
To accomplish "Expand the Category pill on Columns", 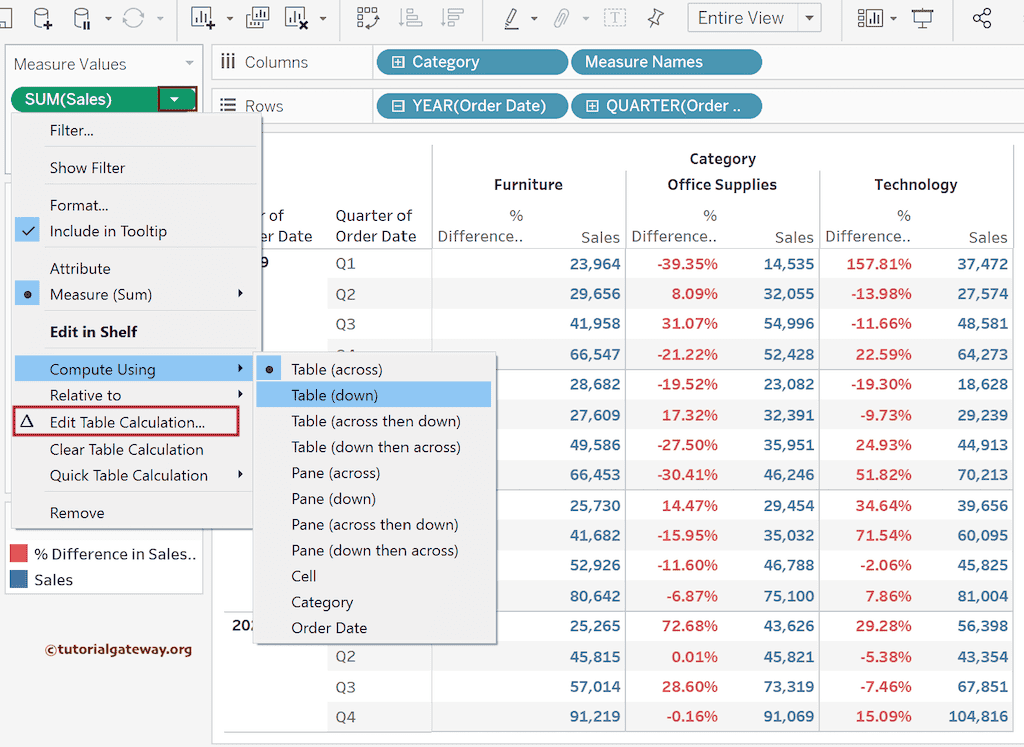I will point(398,62).
